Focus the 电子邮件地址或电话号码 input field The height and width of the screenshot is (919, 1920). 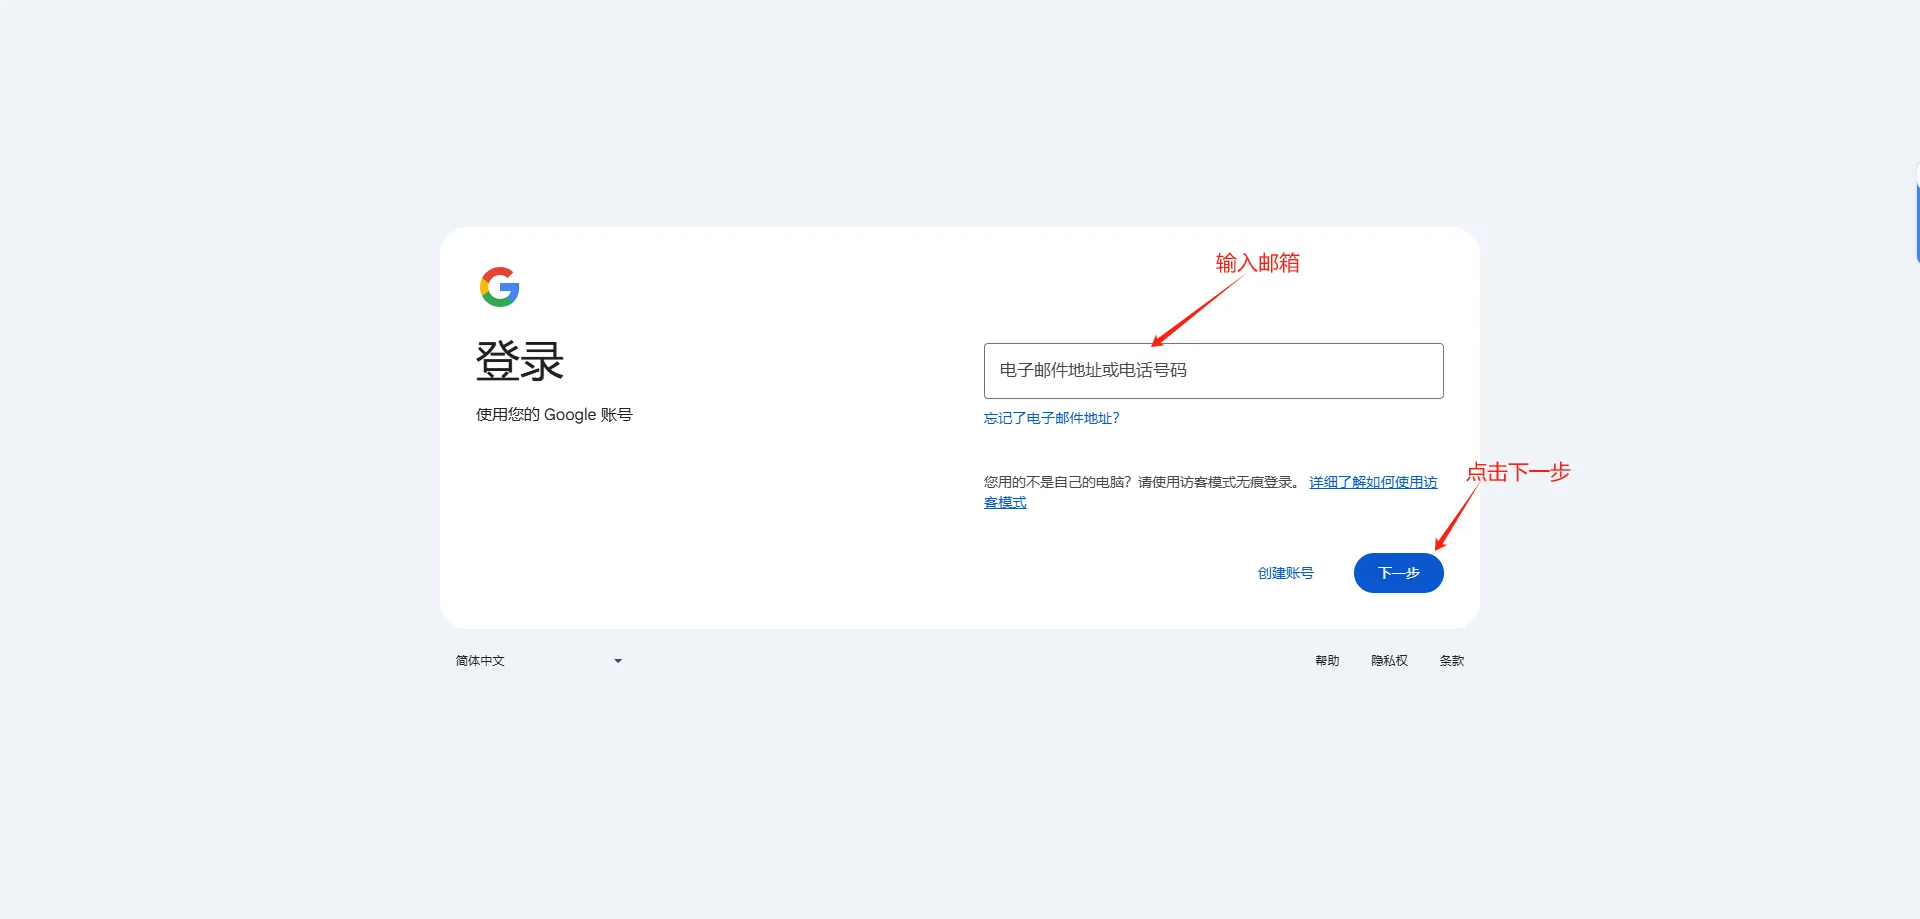point(1213,371)
